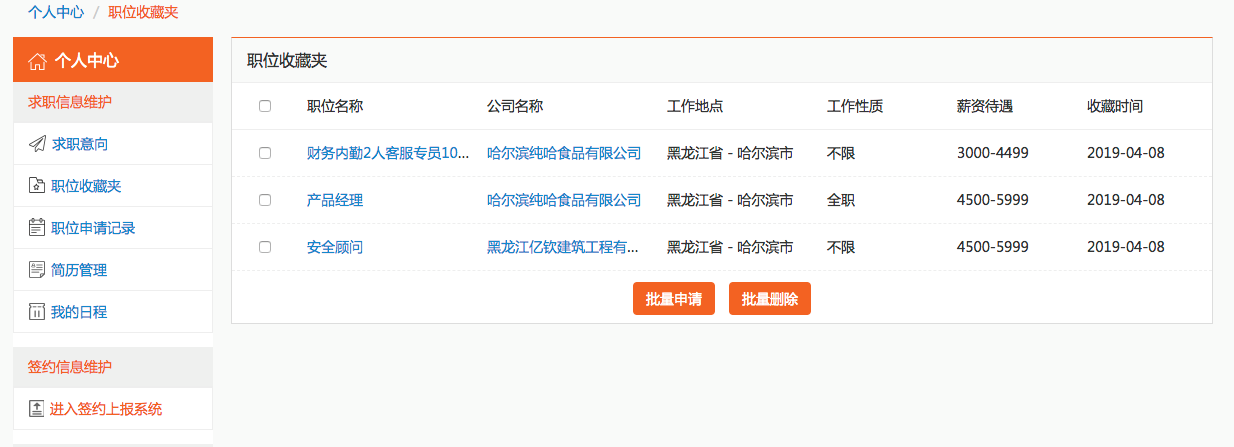1234x447 pixels.
Task: Open 哈尔滨纯哈食品有限公司 link in first row
Action: 563,153
